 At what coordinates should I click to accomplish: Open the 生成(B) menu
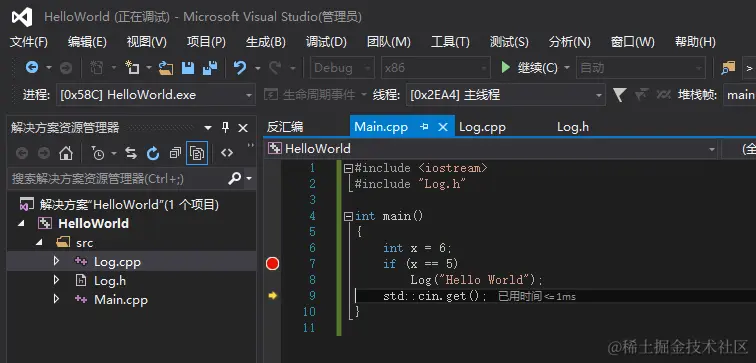point(266,42)
